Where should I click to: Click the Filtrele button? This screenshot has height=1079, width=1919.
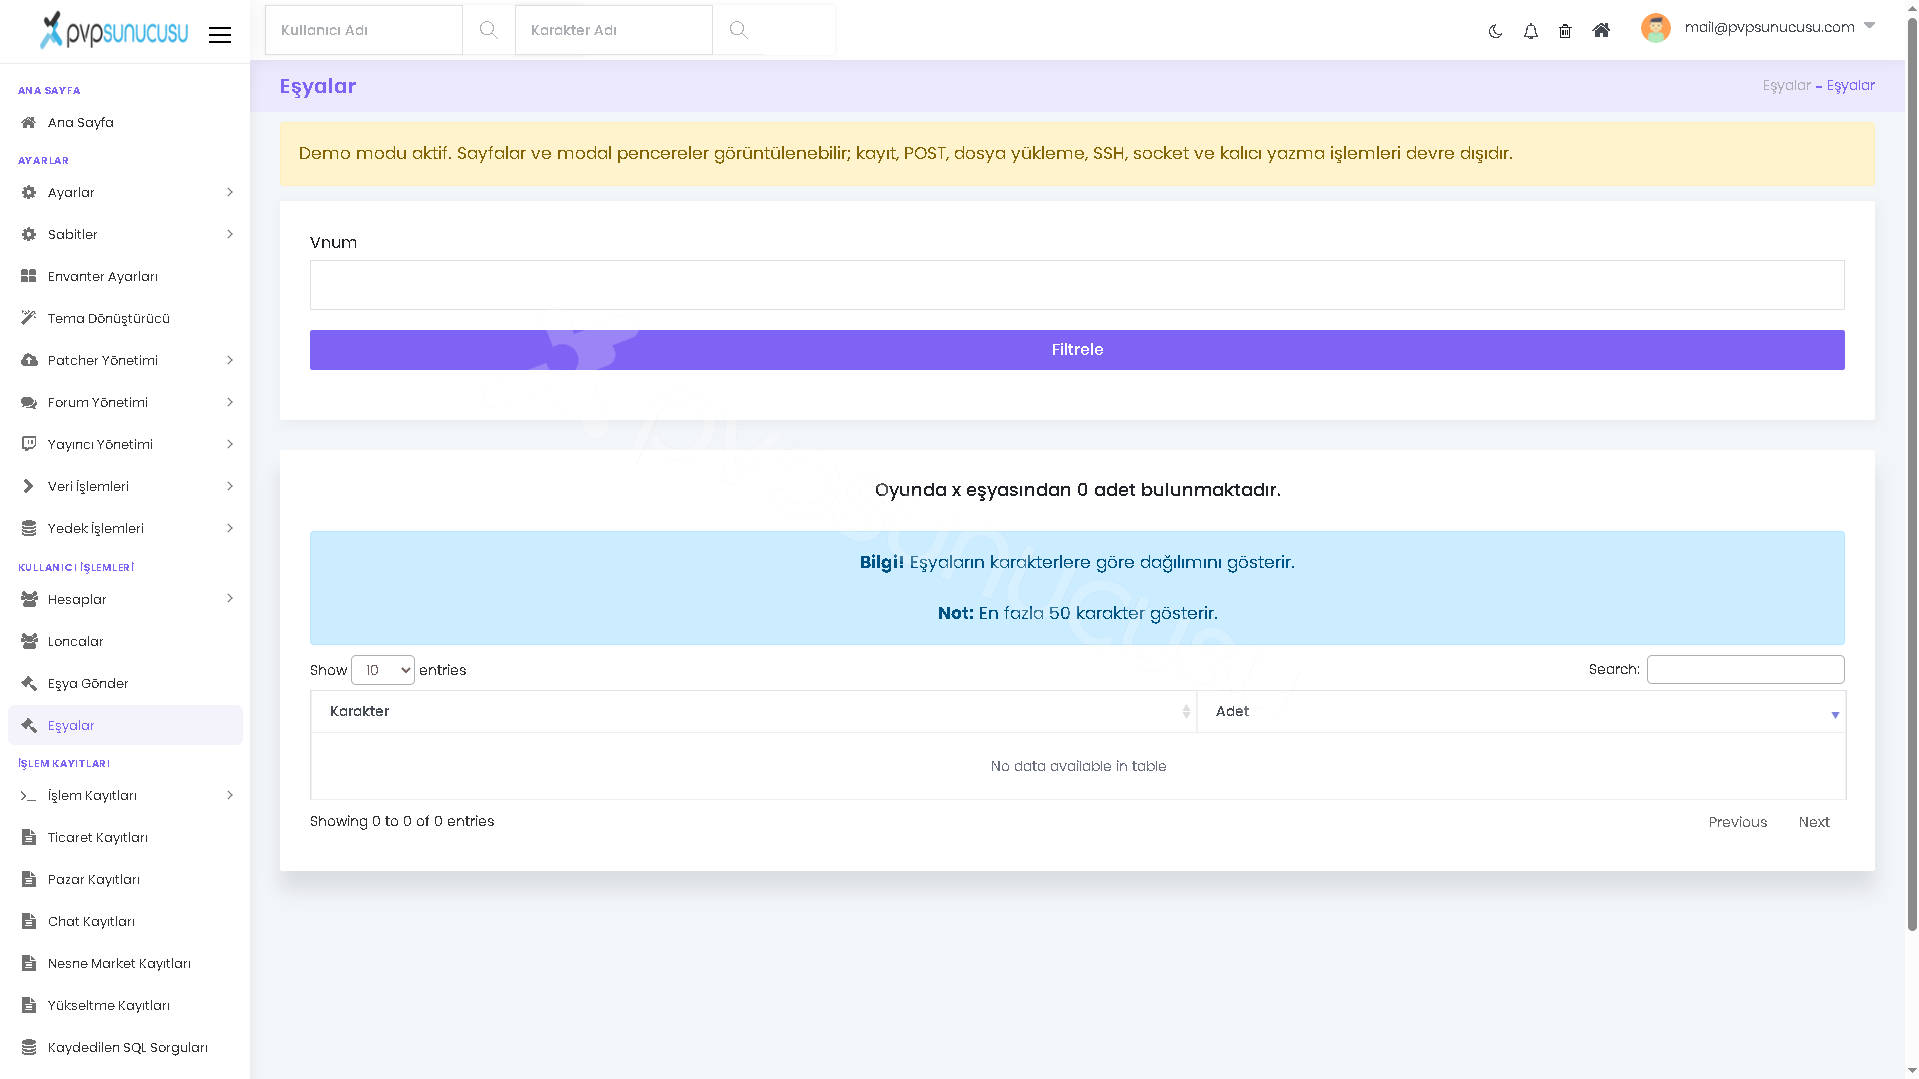(1077, 350)
